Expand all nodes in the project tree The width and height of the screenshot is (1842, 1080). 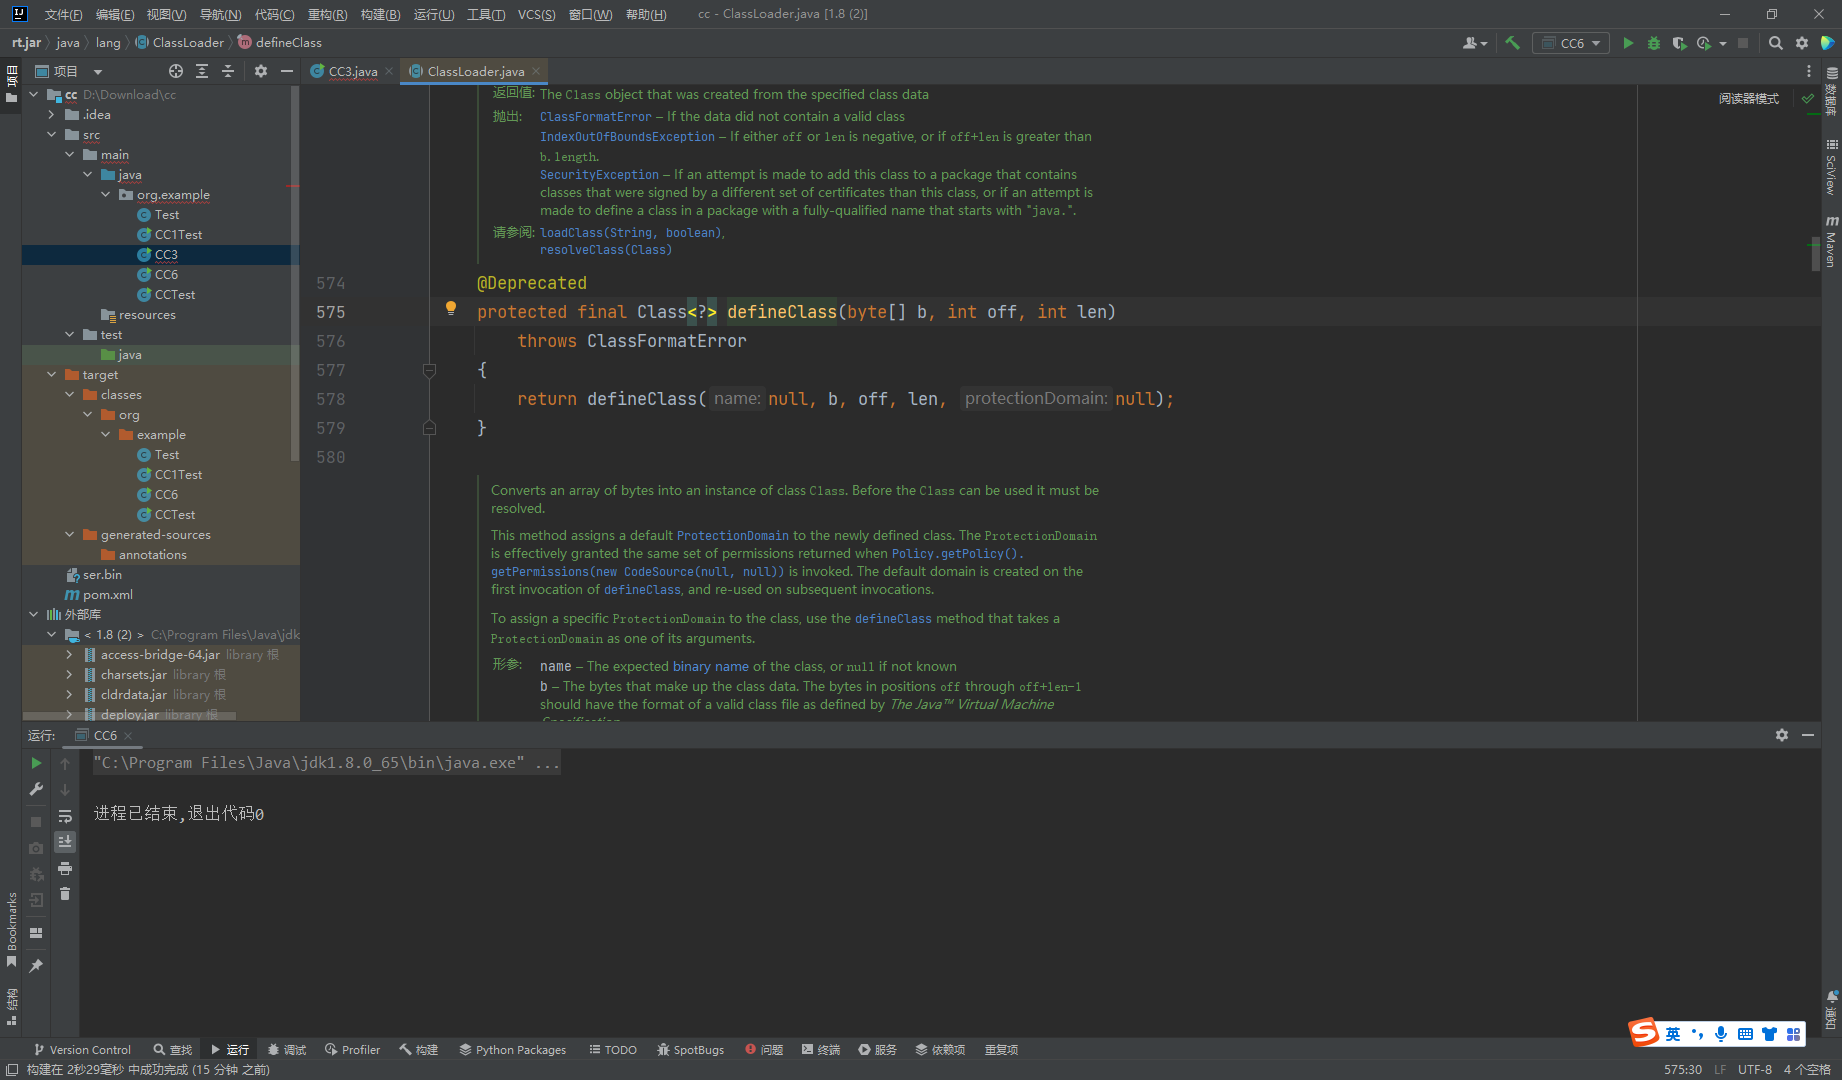click(202, 71)
